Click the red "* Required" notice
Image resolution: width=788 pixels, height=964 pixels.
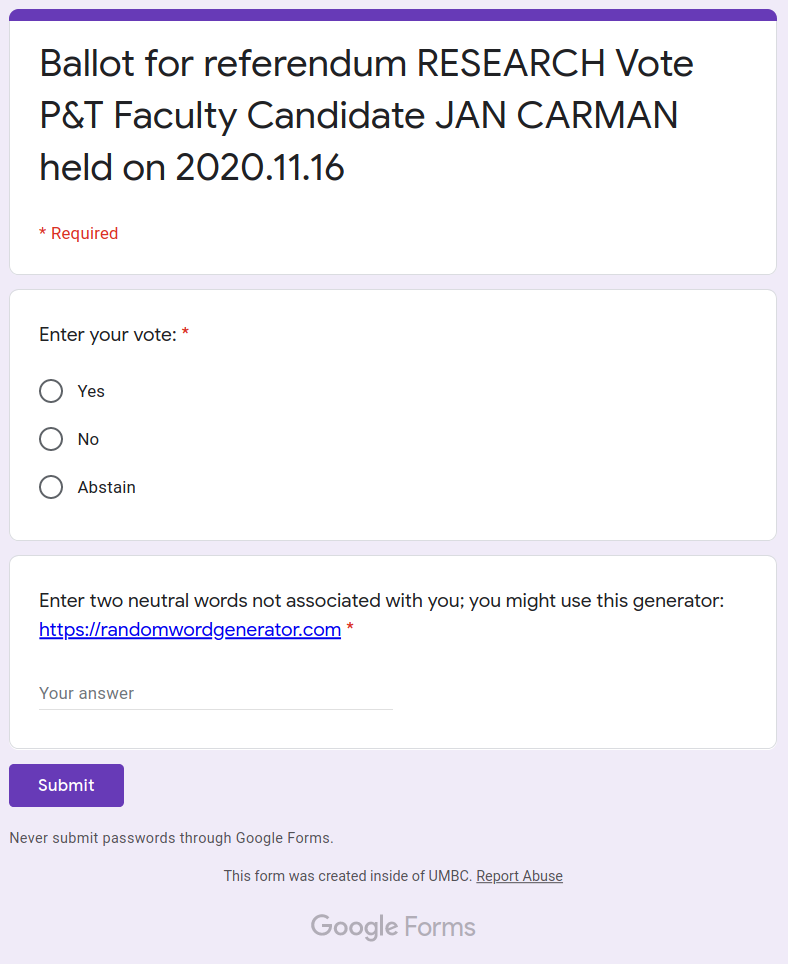79,234
